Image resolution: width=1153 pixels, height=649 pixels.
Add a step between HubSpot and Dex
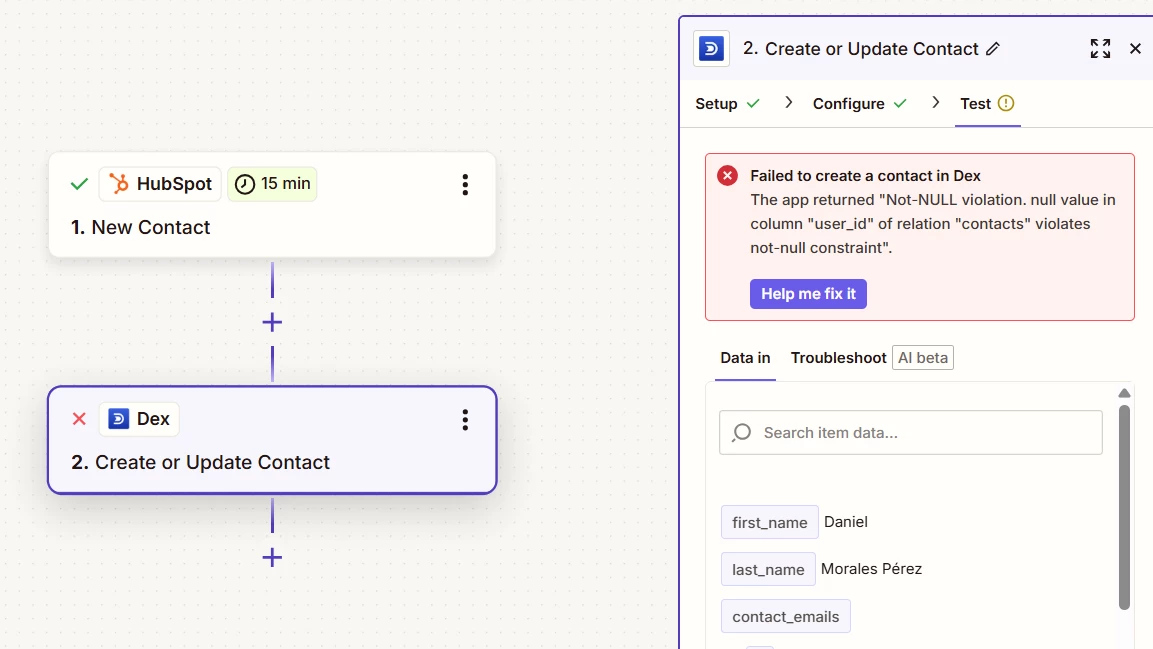tap(272, 322)
